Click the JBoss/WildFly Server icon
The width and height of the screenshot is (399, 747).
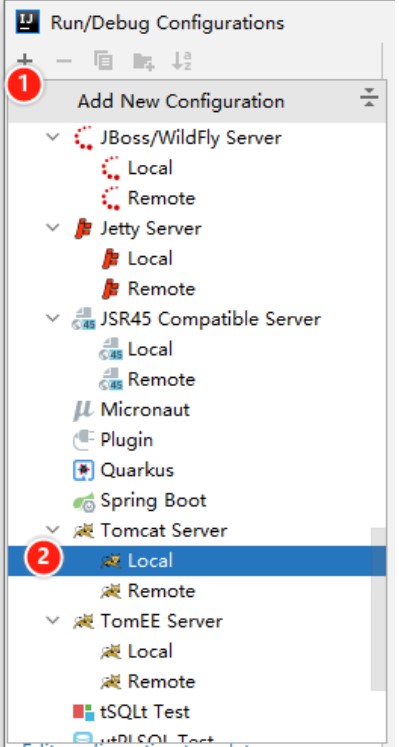tap(83, 138)
